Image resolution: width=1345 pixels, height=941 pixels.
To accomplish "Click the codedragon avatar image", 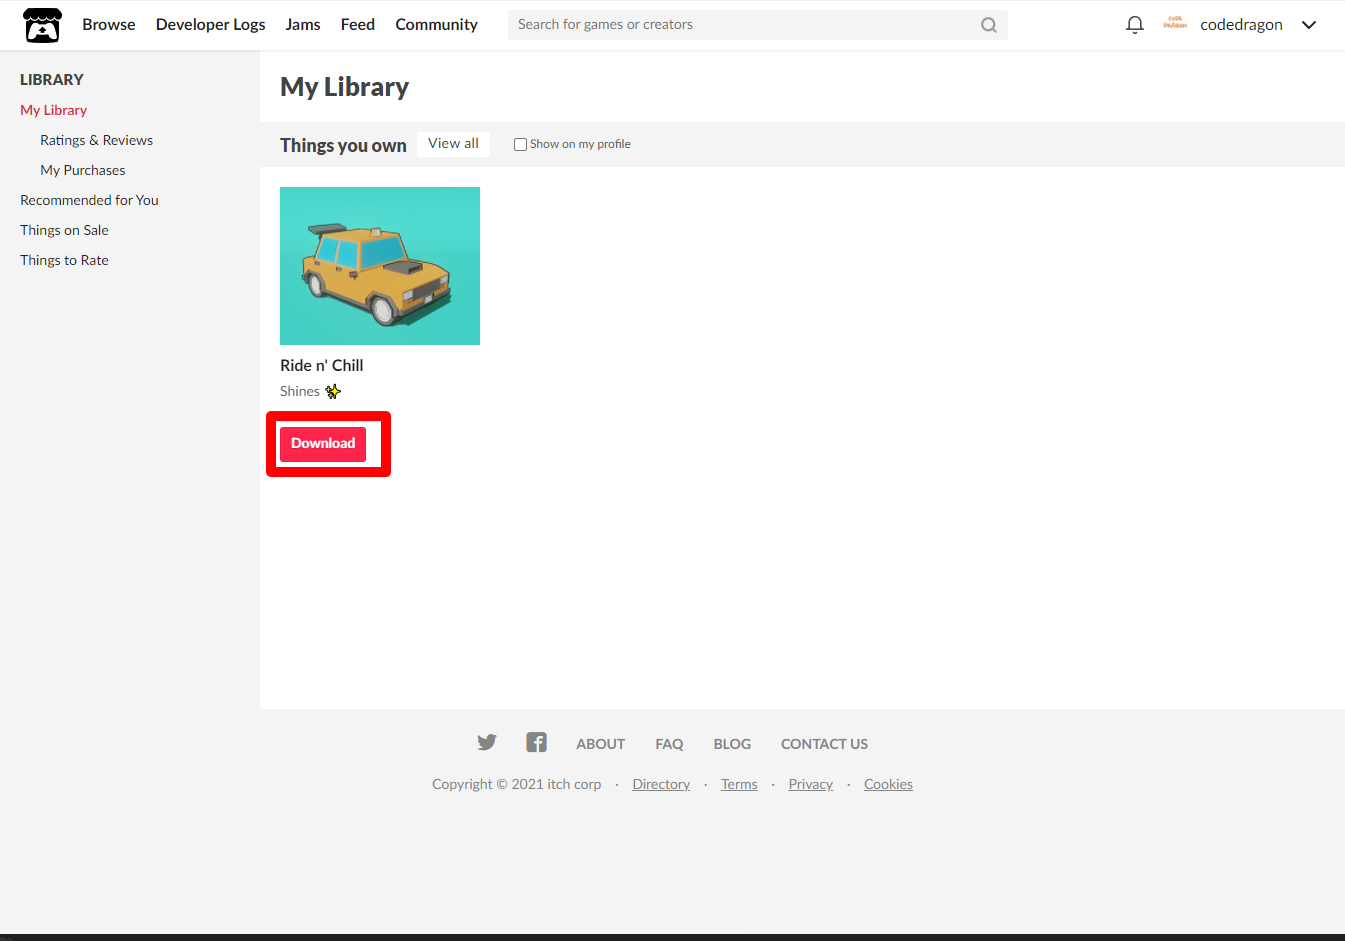I will click(1175, 23).
